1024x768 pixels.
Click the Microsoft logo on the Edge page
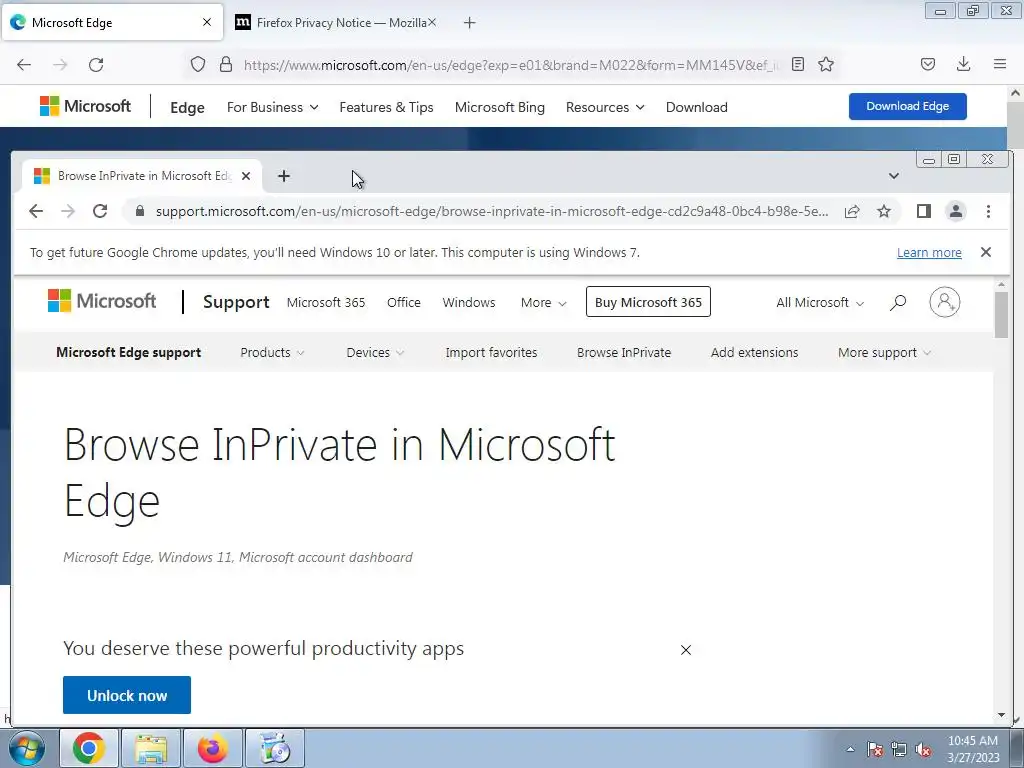(86, 106)
